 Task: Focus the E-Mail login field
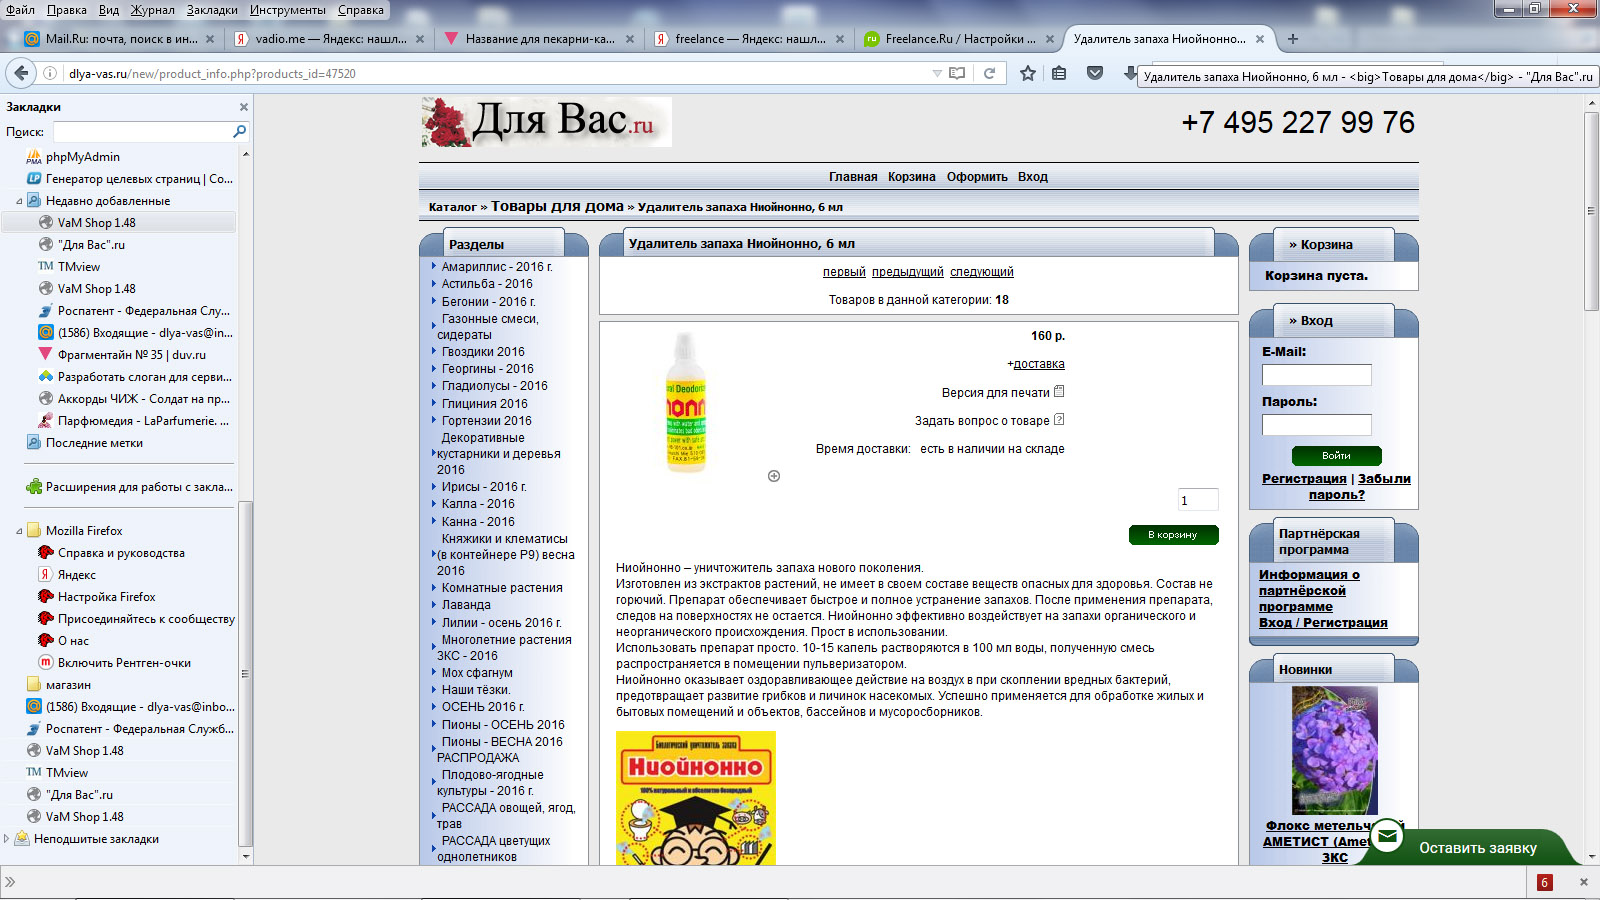click(1316, 375)
